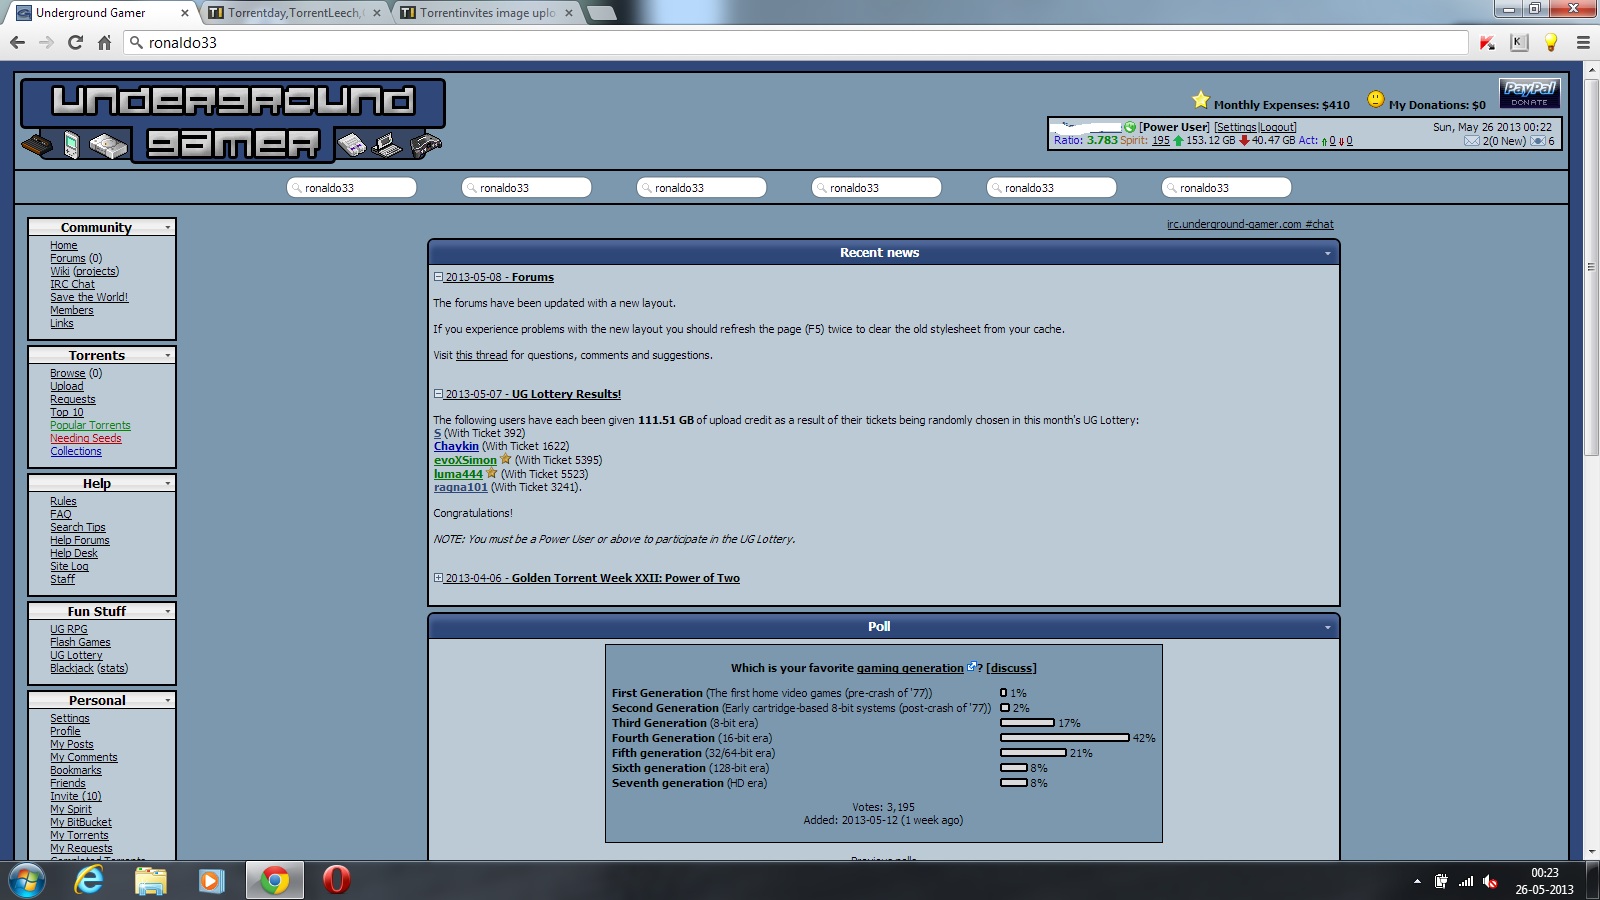Open the poll discuss link
The image size is (1600, 900).
(1011, 668)
